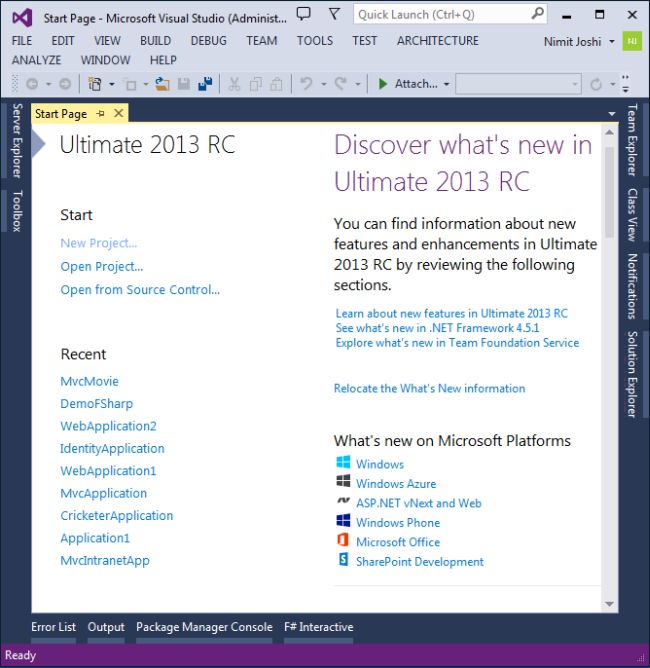The height and width of the screenshot is (668, 650).
Task: Click See what's new in .NET Framework 4.5.1
Action: click(437, 328)
